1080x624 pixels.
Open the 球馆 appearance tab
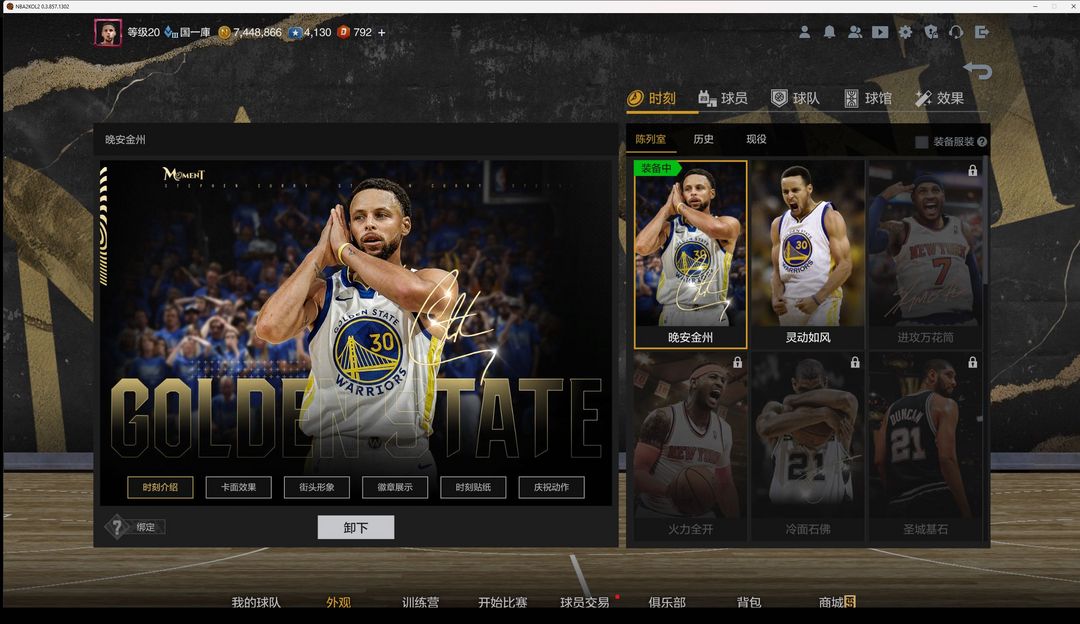(x=867, y=98)
